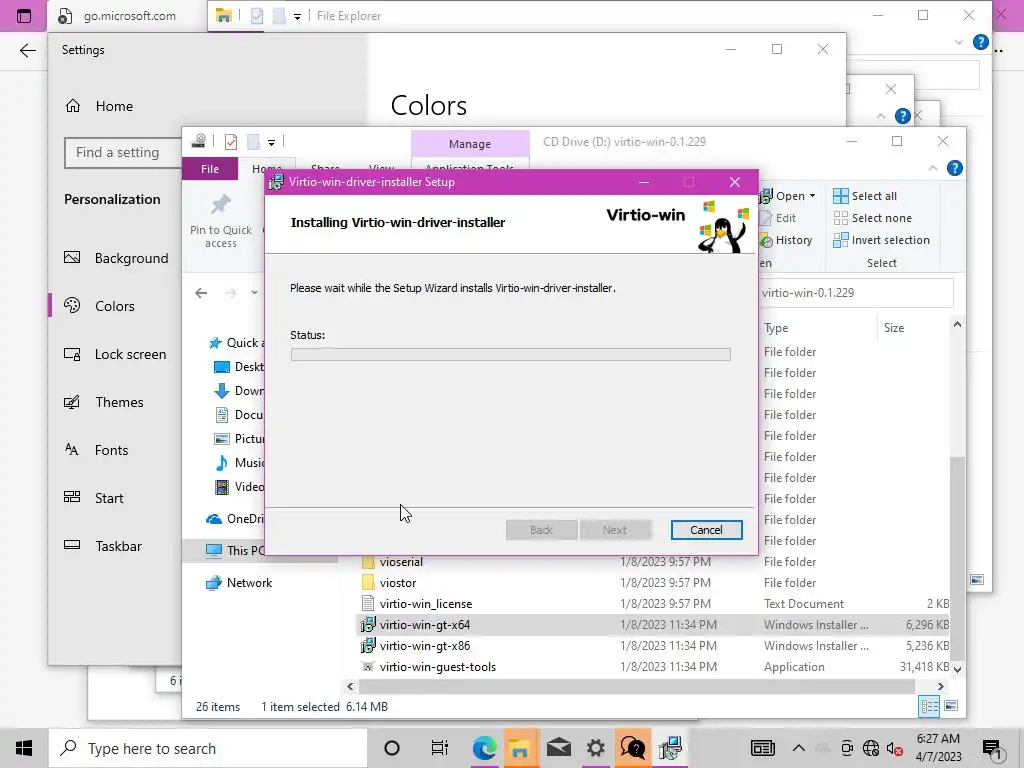Select This PC in navigation pane
Screen dimensions: 1024x768
tap(235, 551)
